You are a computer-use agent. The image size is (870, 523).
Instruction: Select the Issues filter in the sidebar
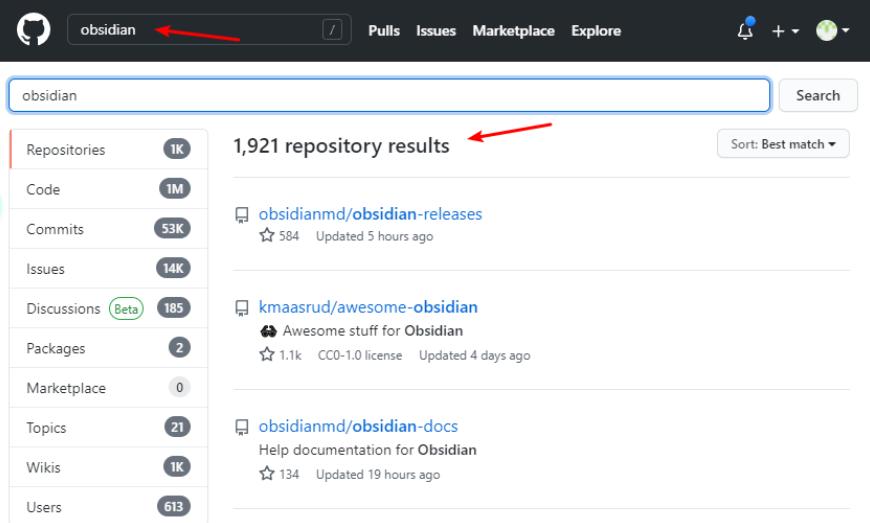[109, 268]
